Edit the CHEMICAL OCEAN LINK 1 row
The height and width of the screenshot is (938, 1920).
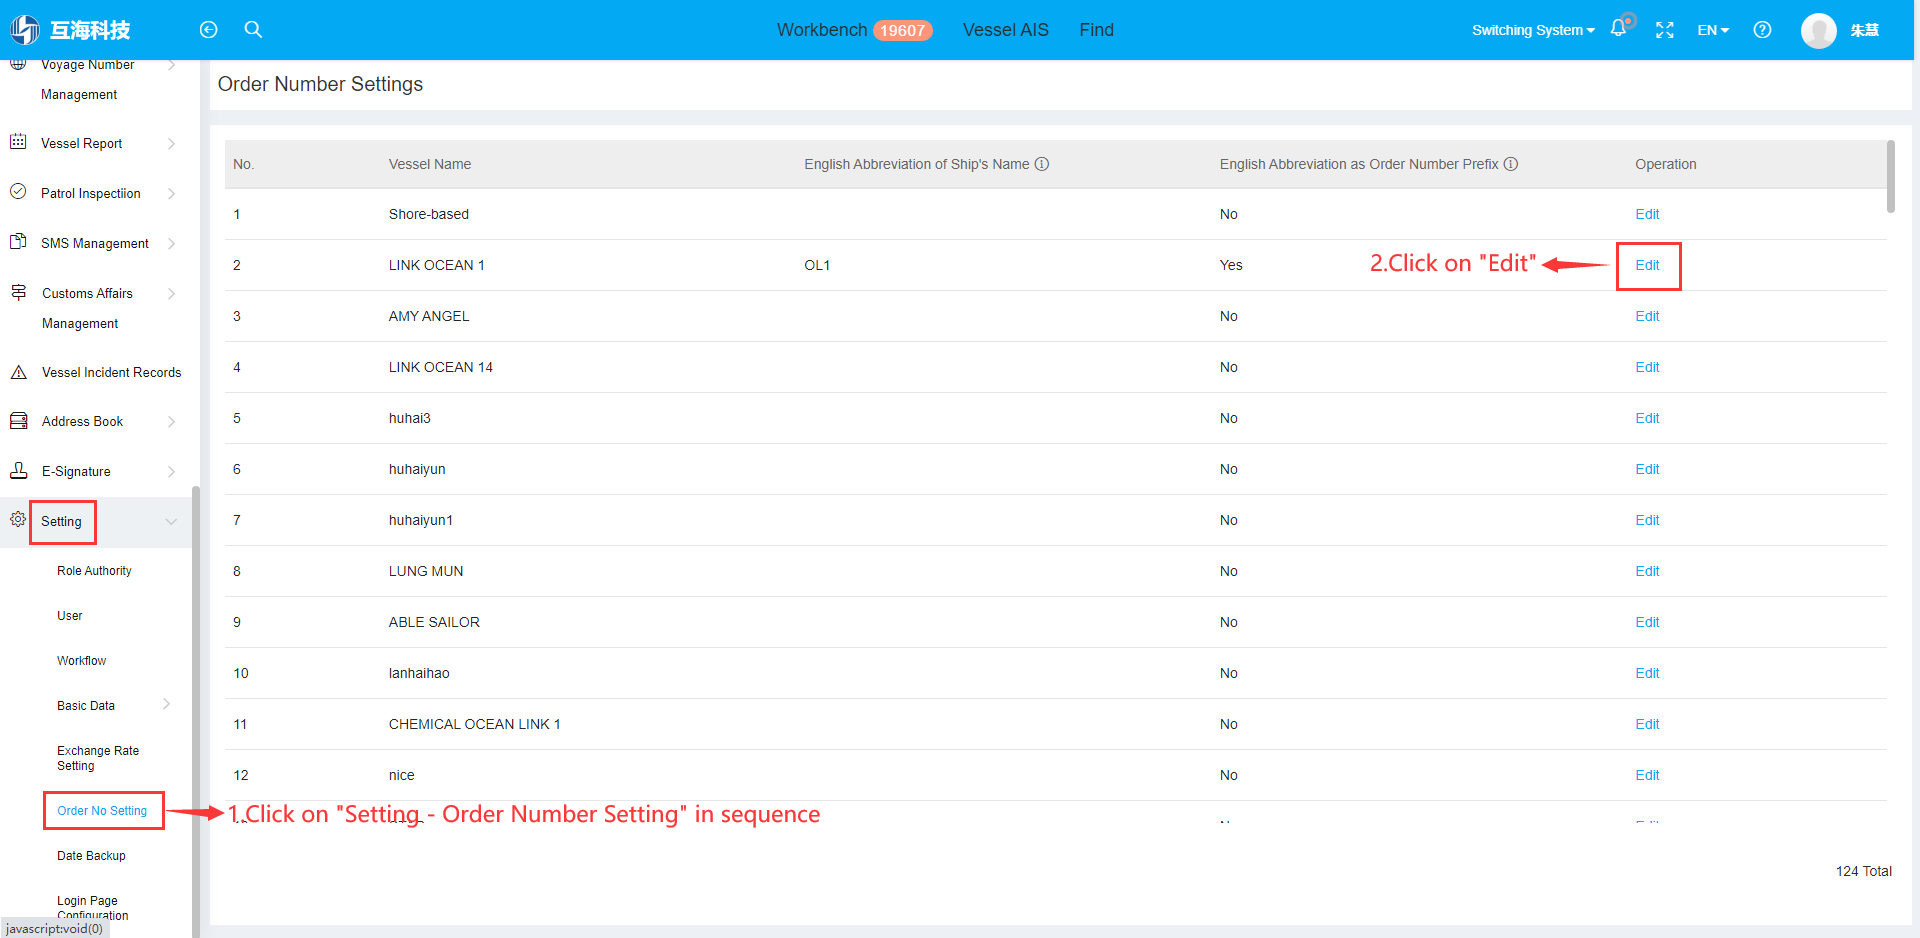(x=1647, y=724)
